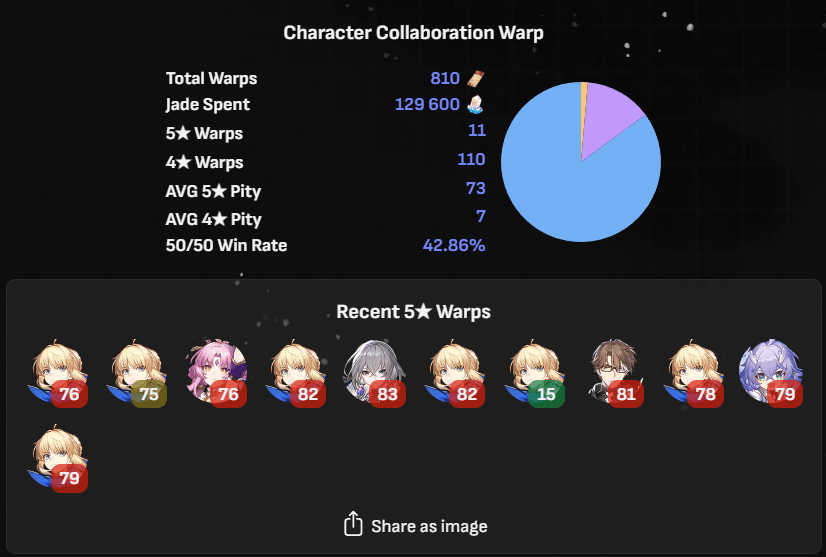Click the Share as image button
The height and width of the screenshot is (557, 826).
click(x=415, y=525)
